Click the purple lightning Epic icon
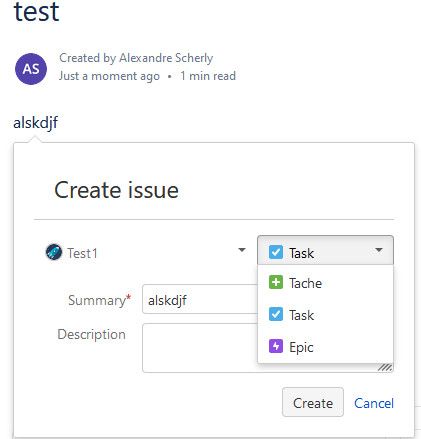This screenshot has width=421, height=439. 276,346
